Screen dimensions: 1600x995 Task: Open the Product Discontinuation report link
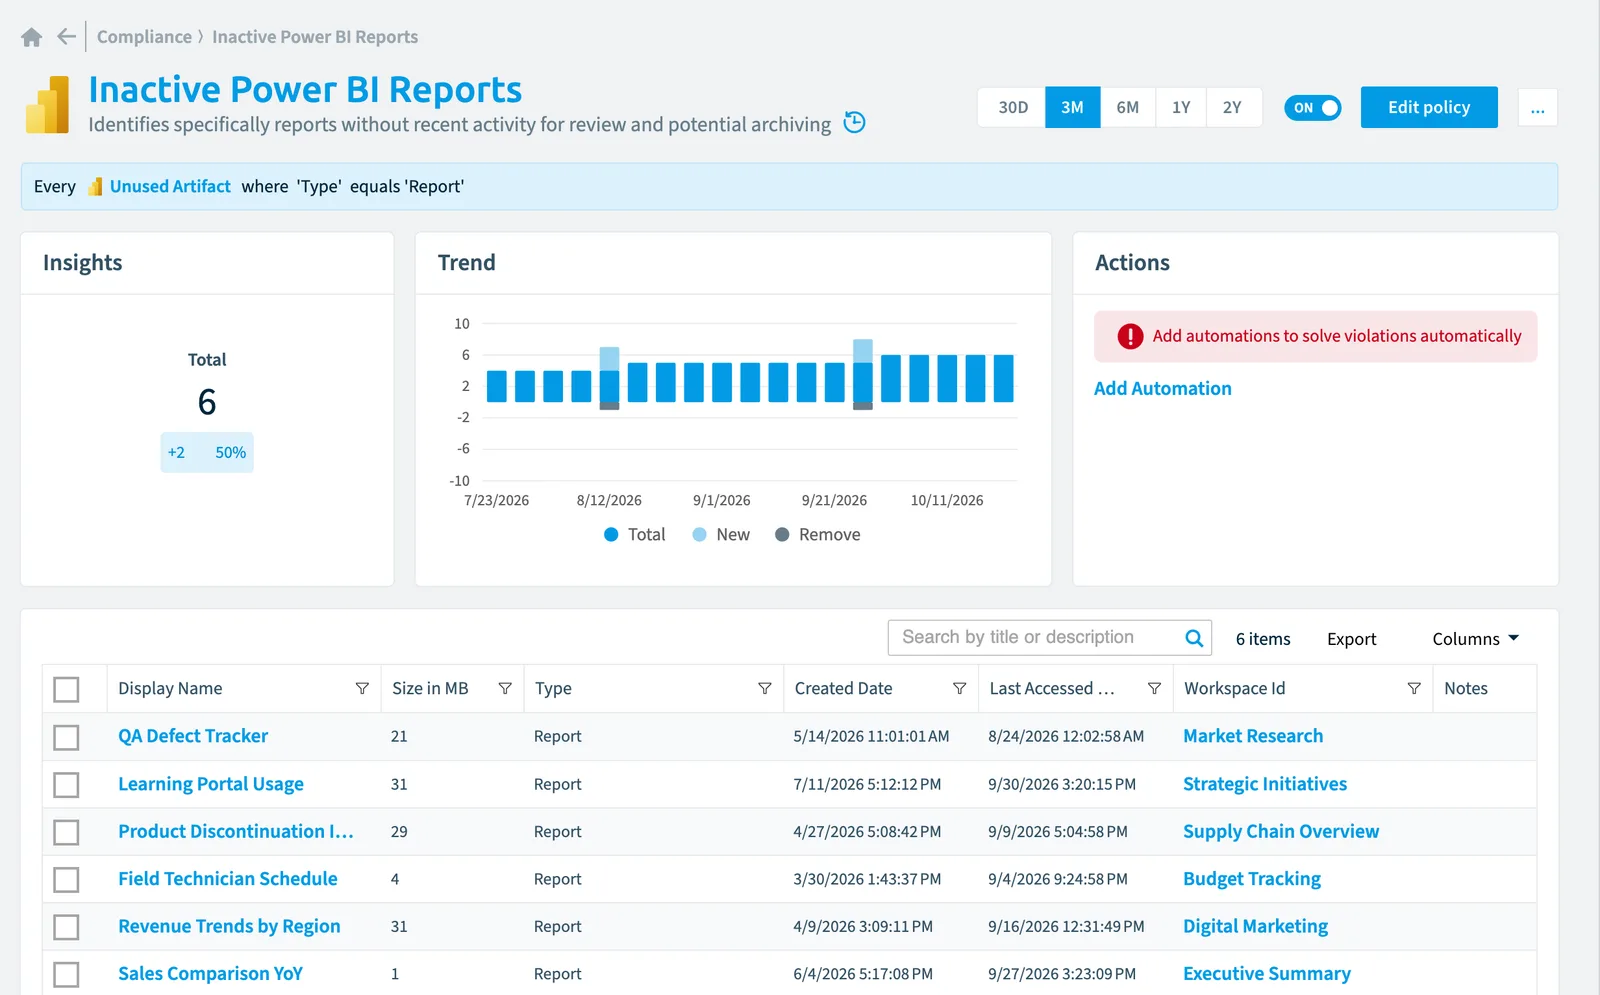pyautogui.click(x=236, y=832)
